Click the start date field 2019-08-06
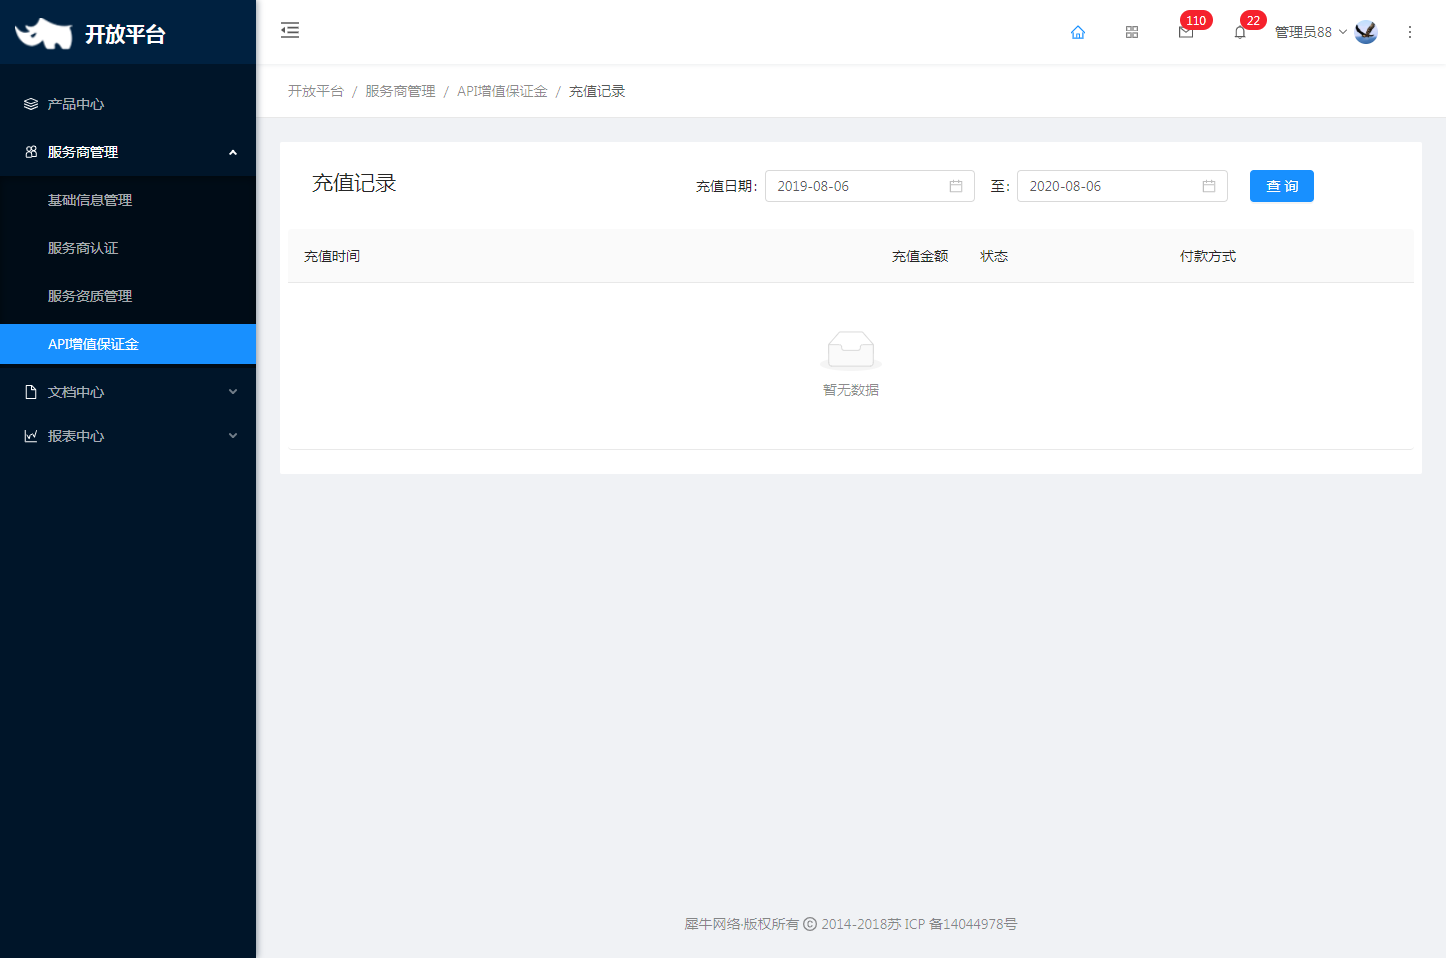 [870, 186]
